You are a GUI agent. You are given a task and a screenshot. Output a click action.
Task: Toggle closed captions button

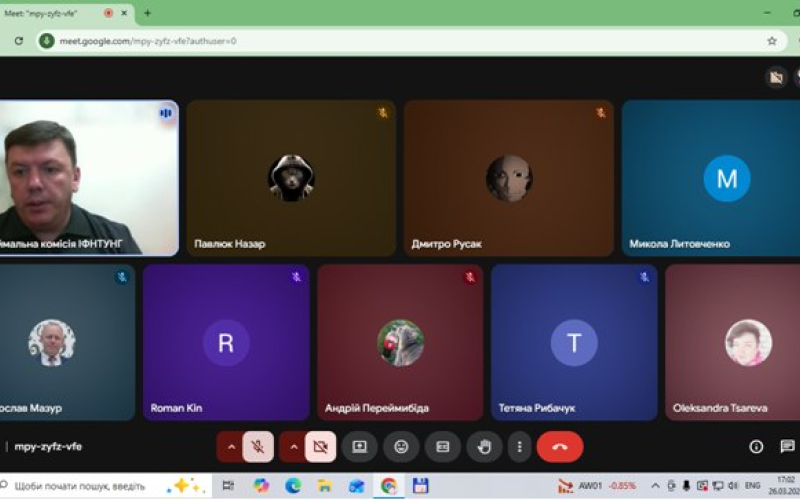click(442, 447)
